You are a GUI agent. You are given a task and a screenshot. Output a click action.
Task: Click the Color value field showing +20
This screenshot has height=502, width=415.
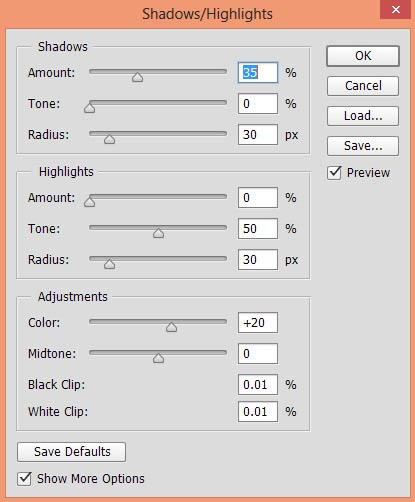click(x=258, y=323)
